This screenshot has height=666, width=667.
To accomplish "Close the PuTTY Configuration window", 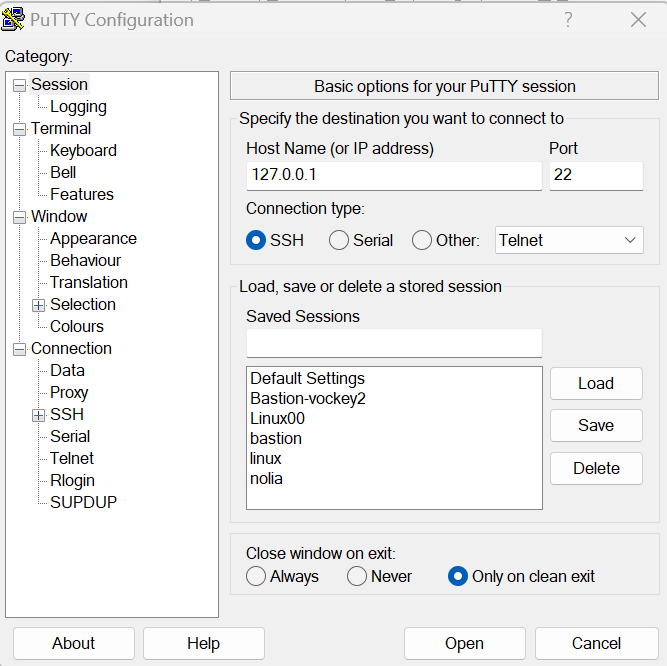I will pyautogui.click(x=638, y=20).
